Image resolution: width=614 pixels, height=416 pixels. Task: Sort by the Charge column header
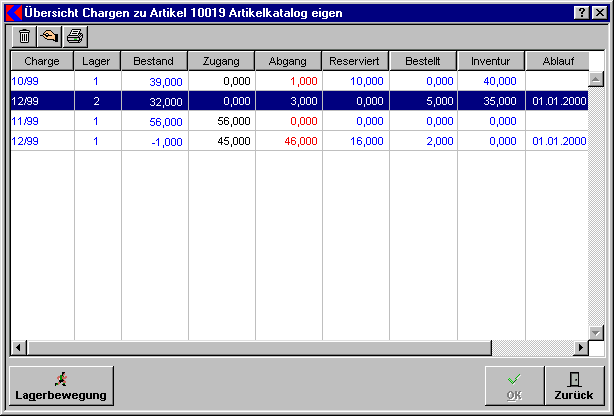pyautogui.click(x=42, y=61)
